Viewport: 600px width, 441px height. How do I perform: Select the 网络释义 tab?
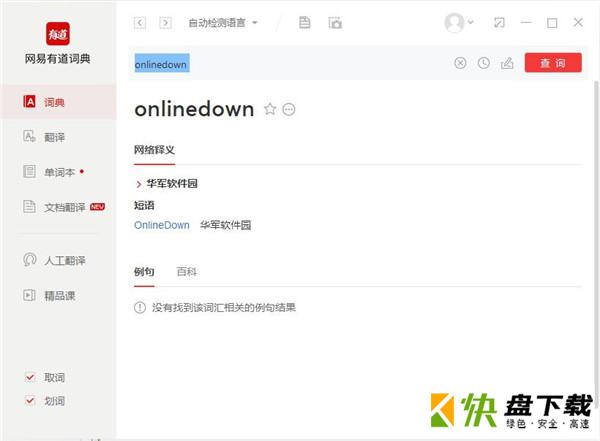[154, 150]
